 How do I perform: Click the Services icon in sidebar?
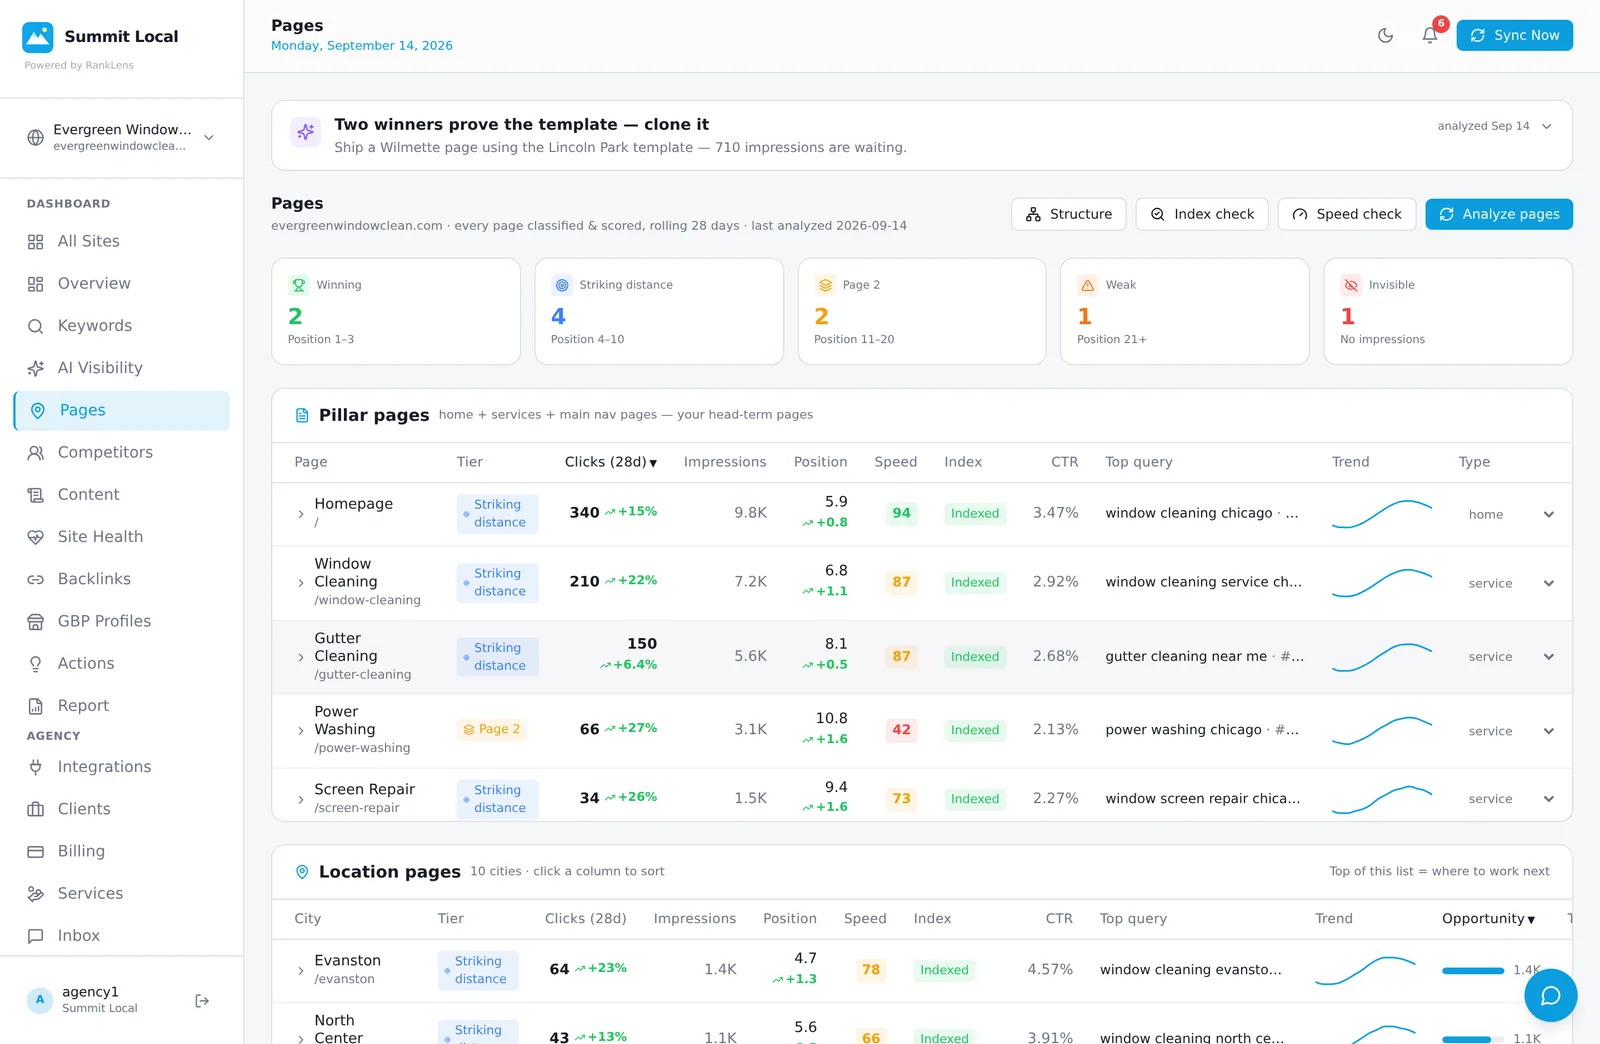tap(36, 893)
